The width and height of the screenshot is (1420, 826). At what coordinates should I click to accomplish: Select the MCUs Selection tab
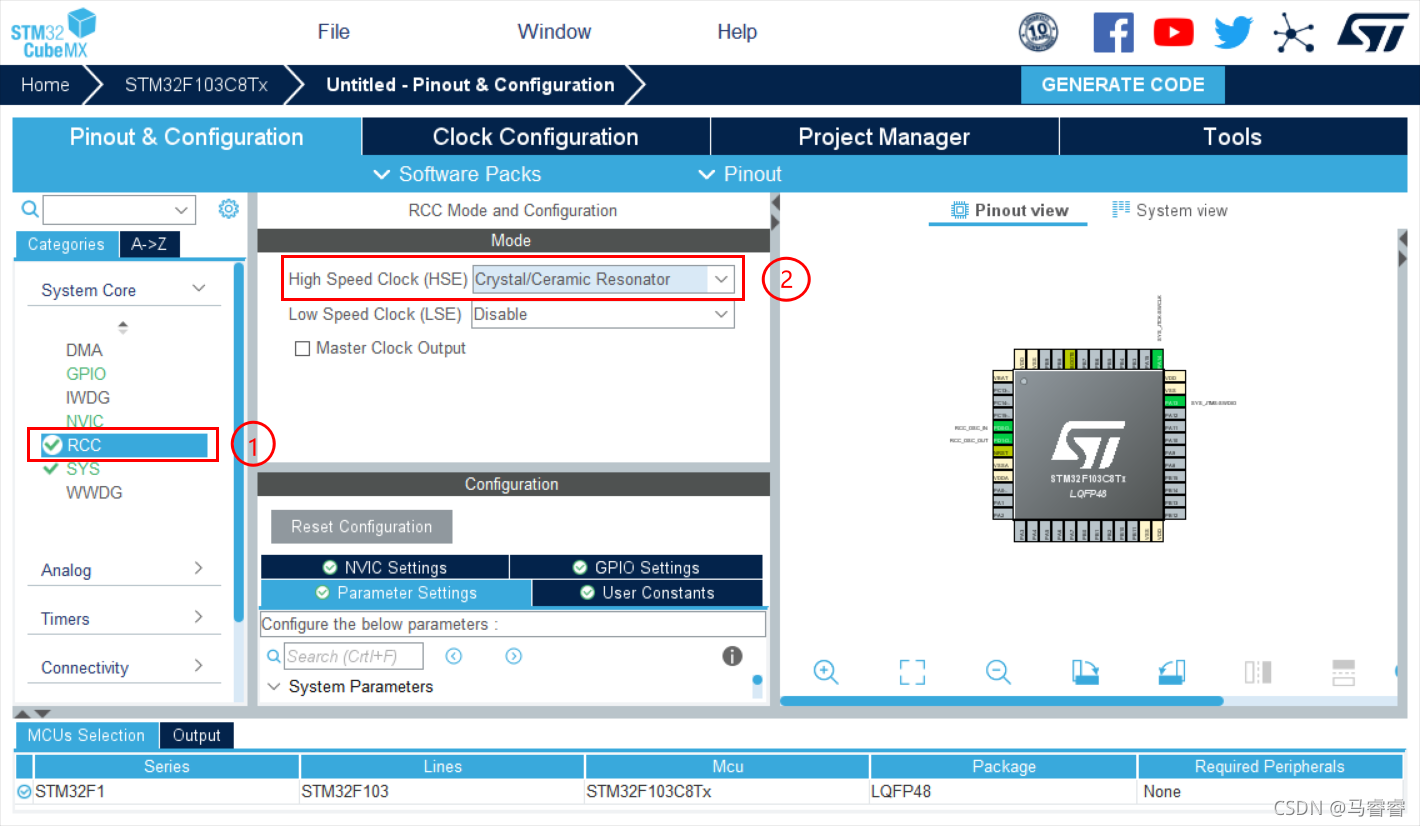(86, 735)
